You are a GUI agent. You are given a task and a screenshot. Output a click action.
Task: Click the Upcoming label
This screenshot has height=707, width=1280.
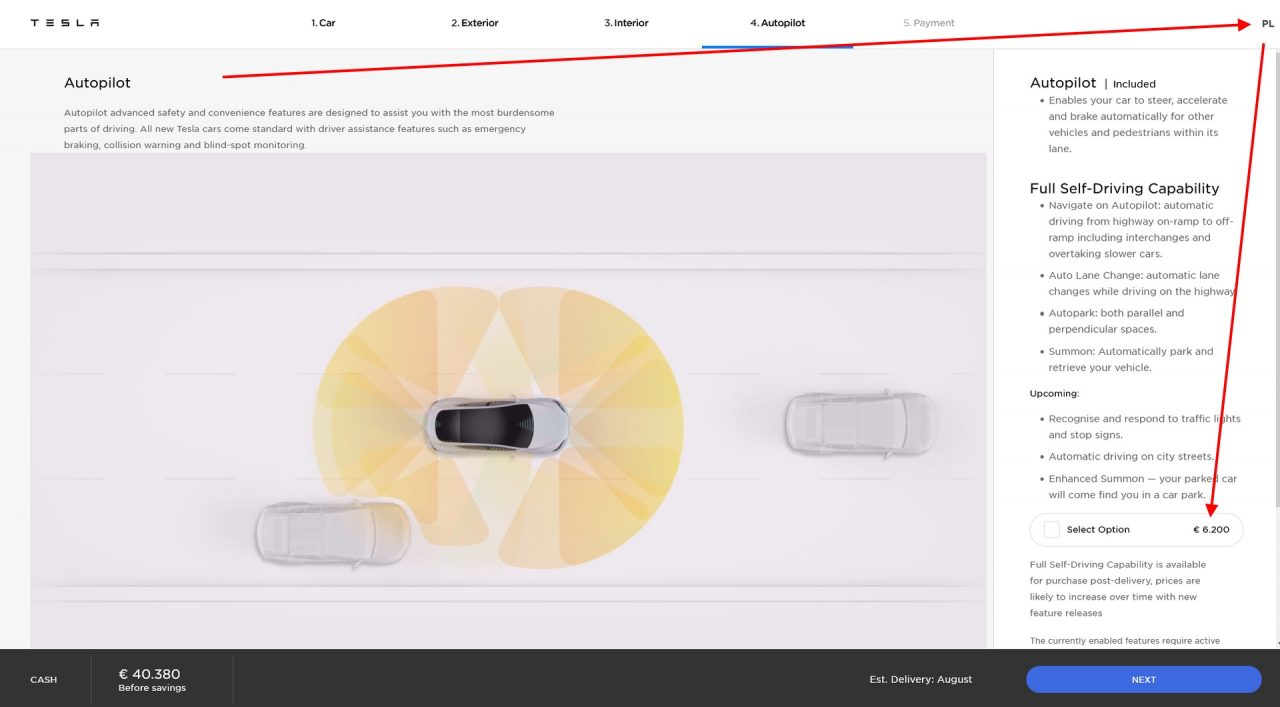point(1054,394)
